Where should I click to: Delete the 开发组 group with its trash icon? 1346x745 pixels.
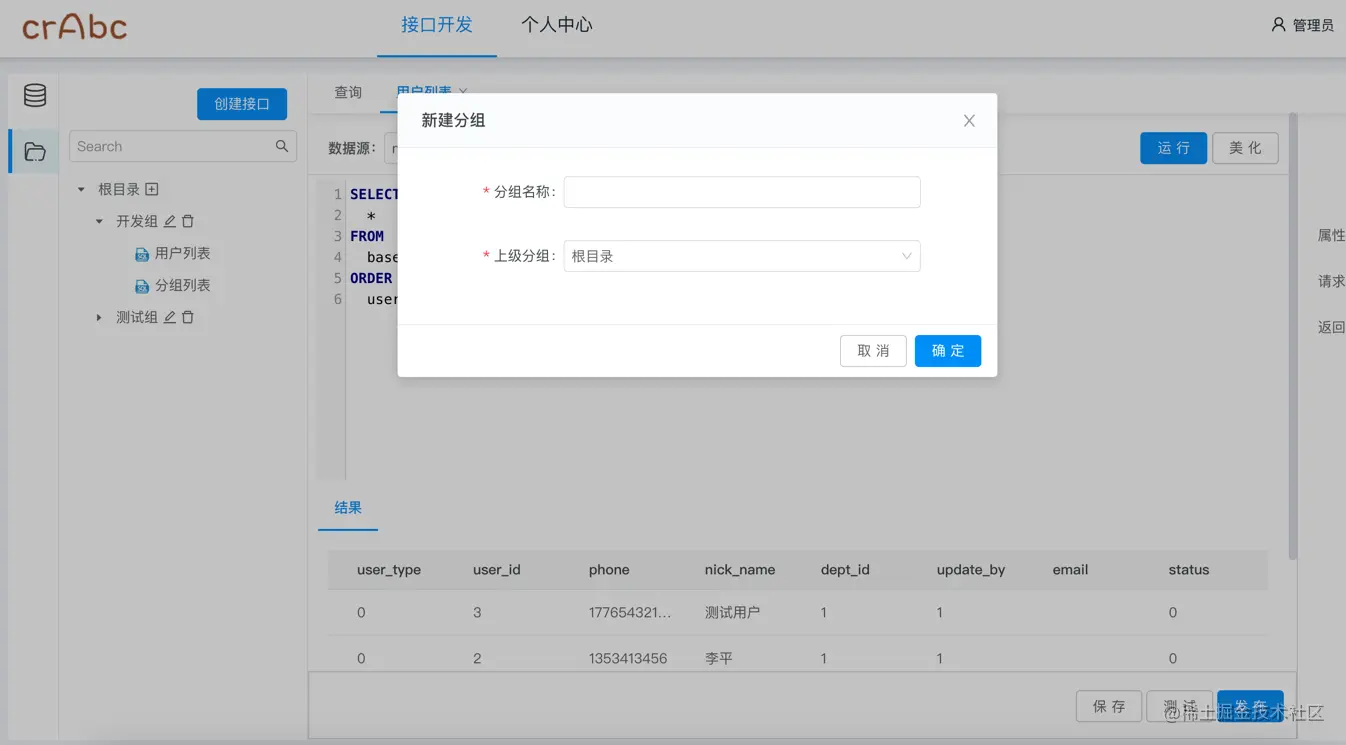(x=188, y=221)
